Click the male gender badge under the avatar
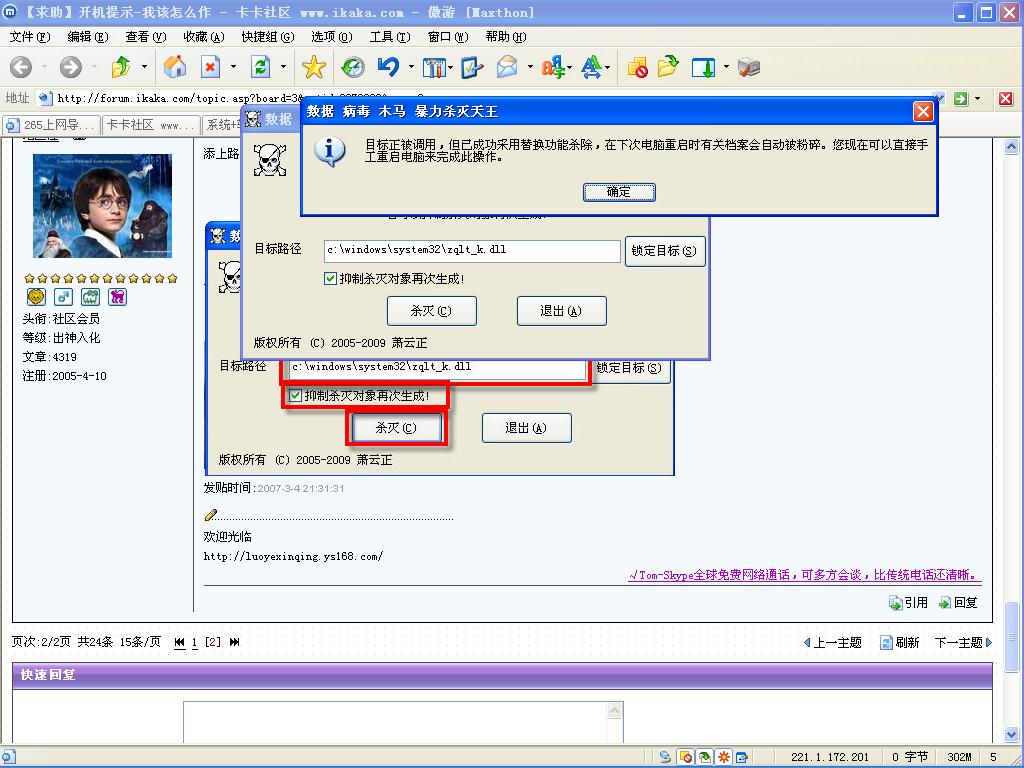Image resolution: width=1024 pixels, height=768 pixels. [63, 297]
